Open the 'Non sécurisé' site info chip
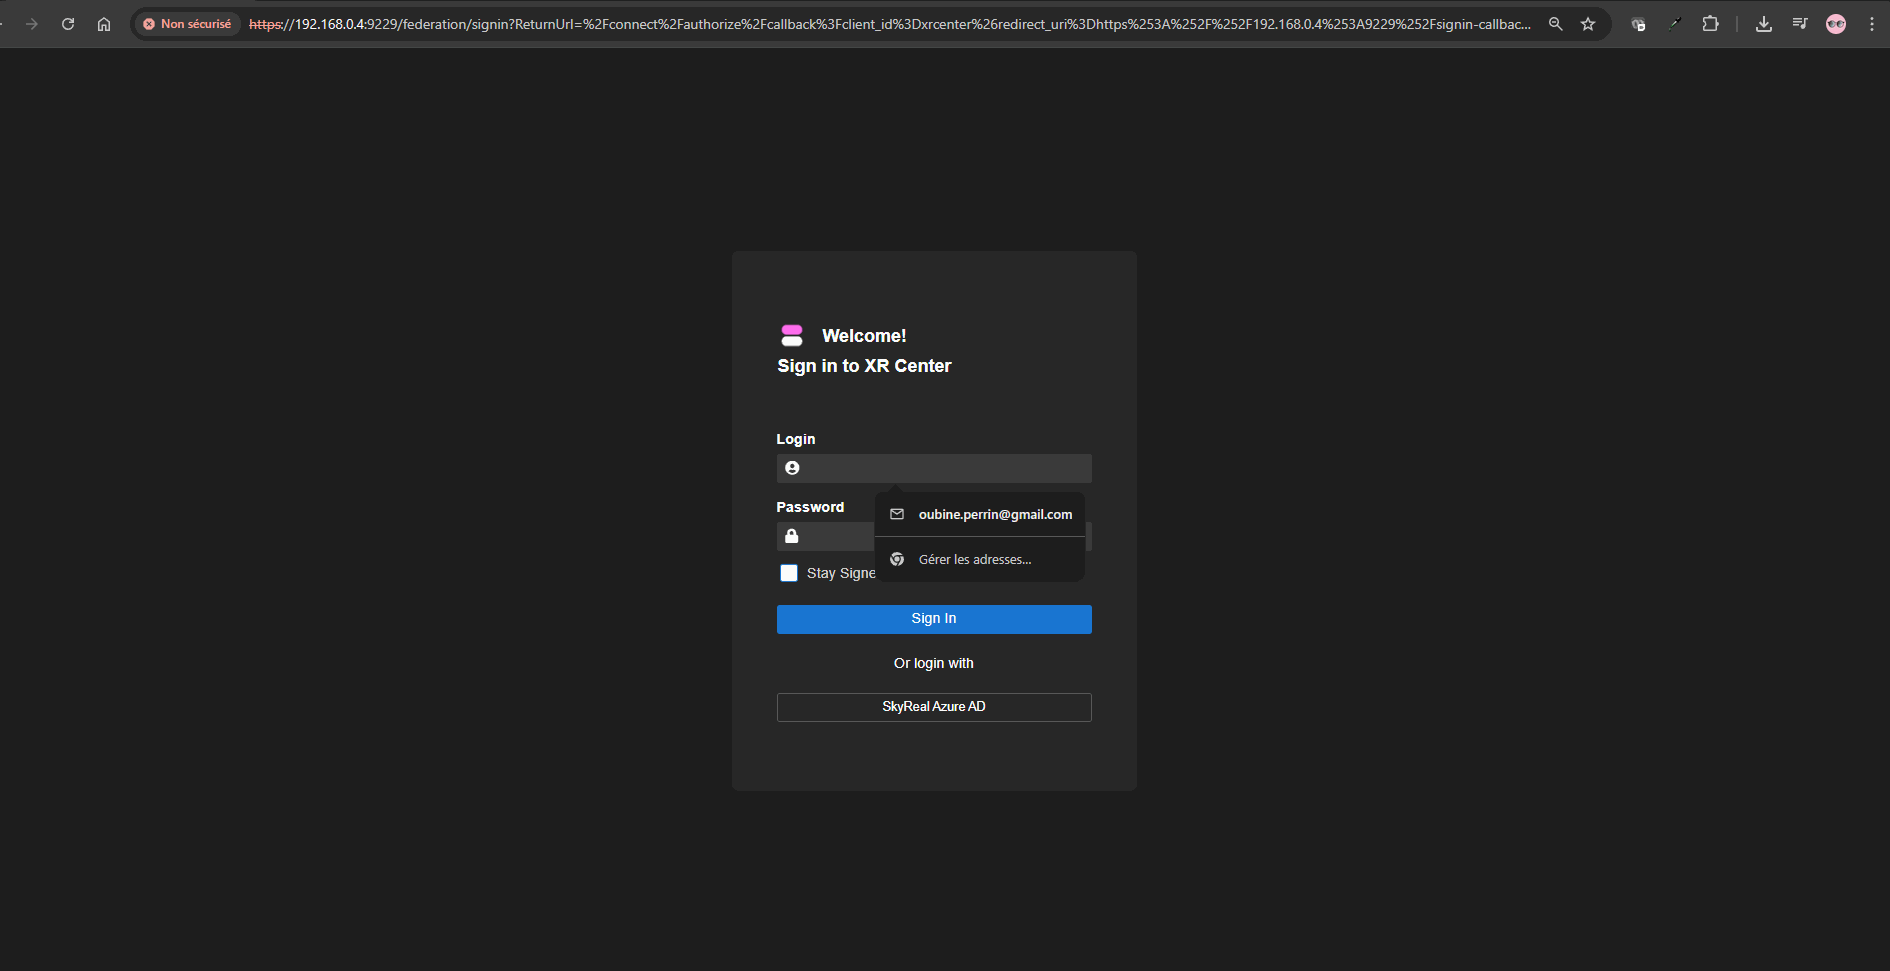1890x971 pixels. point(188,24)
